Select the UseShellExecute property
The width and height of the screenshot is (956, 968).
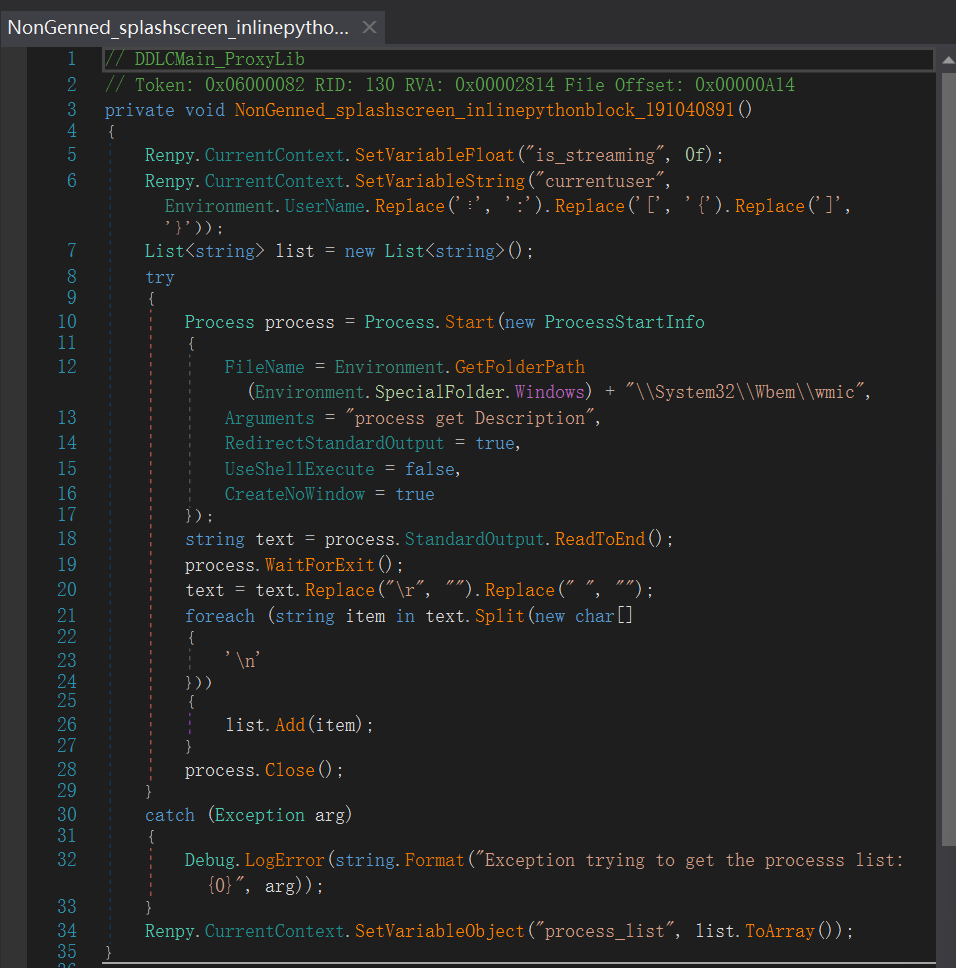(299, 469)
